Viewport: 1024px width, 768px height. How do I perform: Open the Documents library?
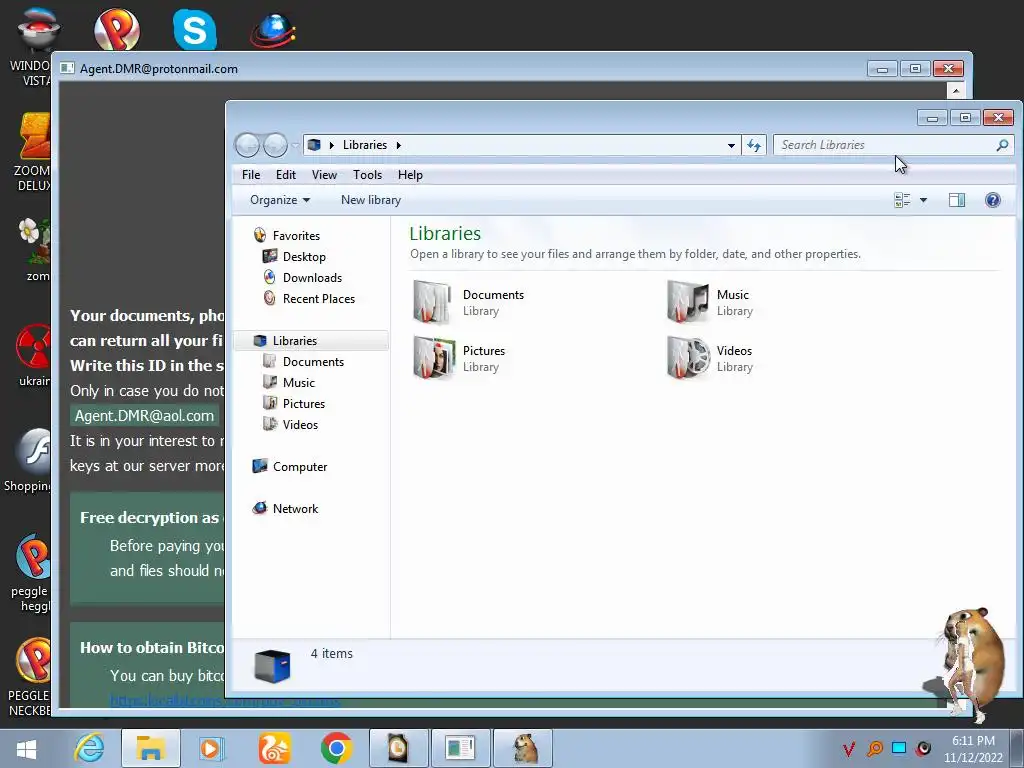pos(470,302)
